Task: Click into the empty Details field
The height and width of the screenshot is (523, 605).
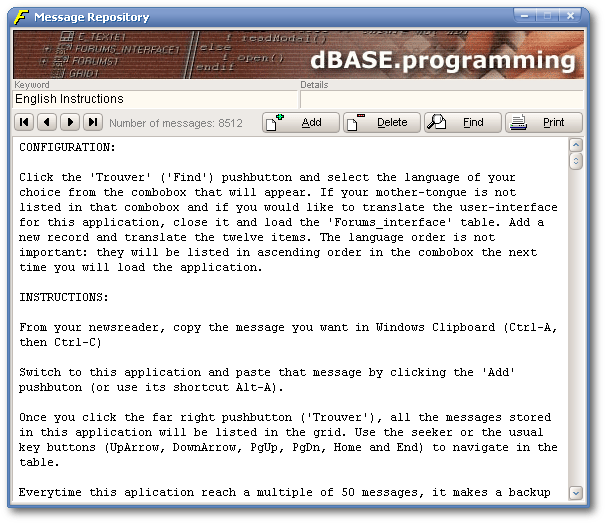Action: 440,99
